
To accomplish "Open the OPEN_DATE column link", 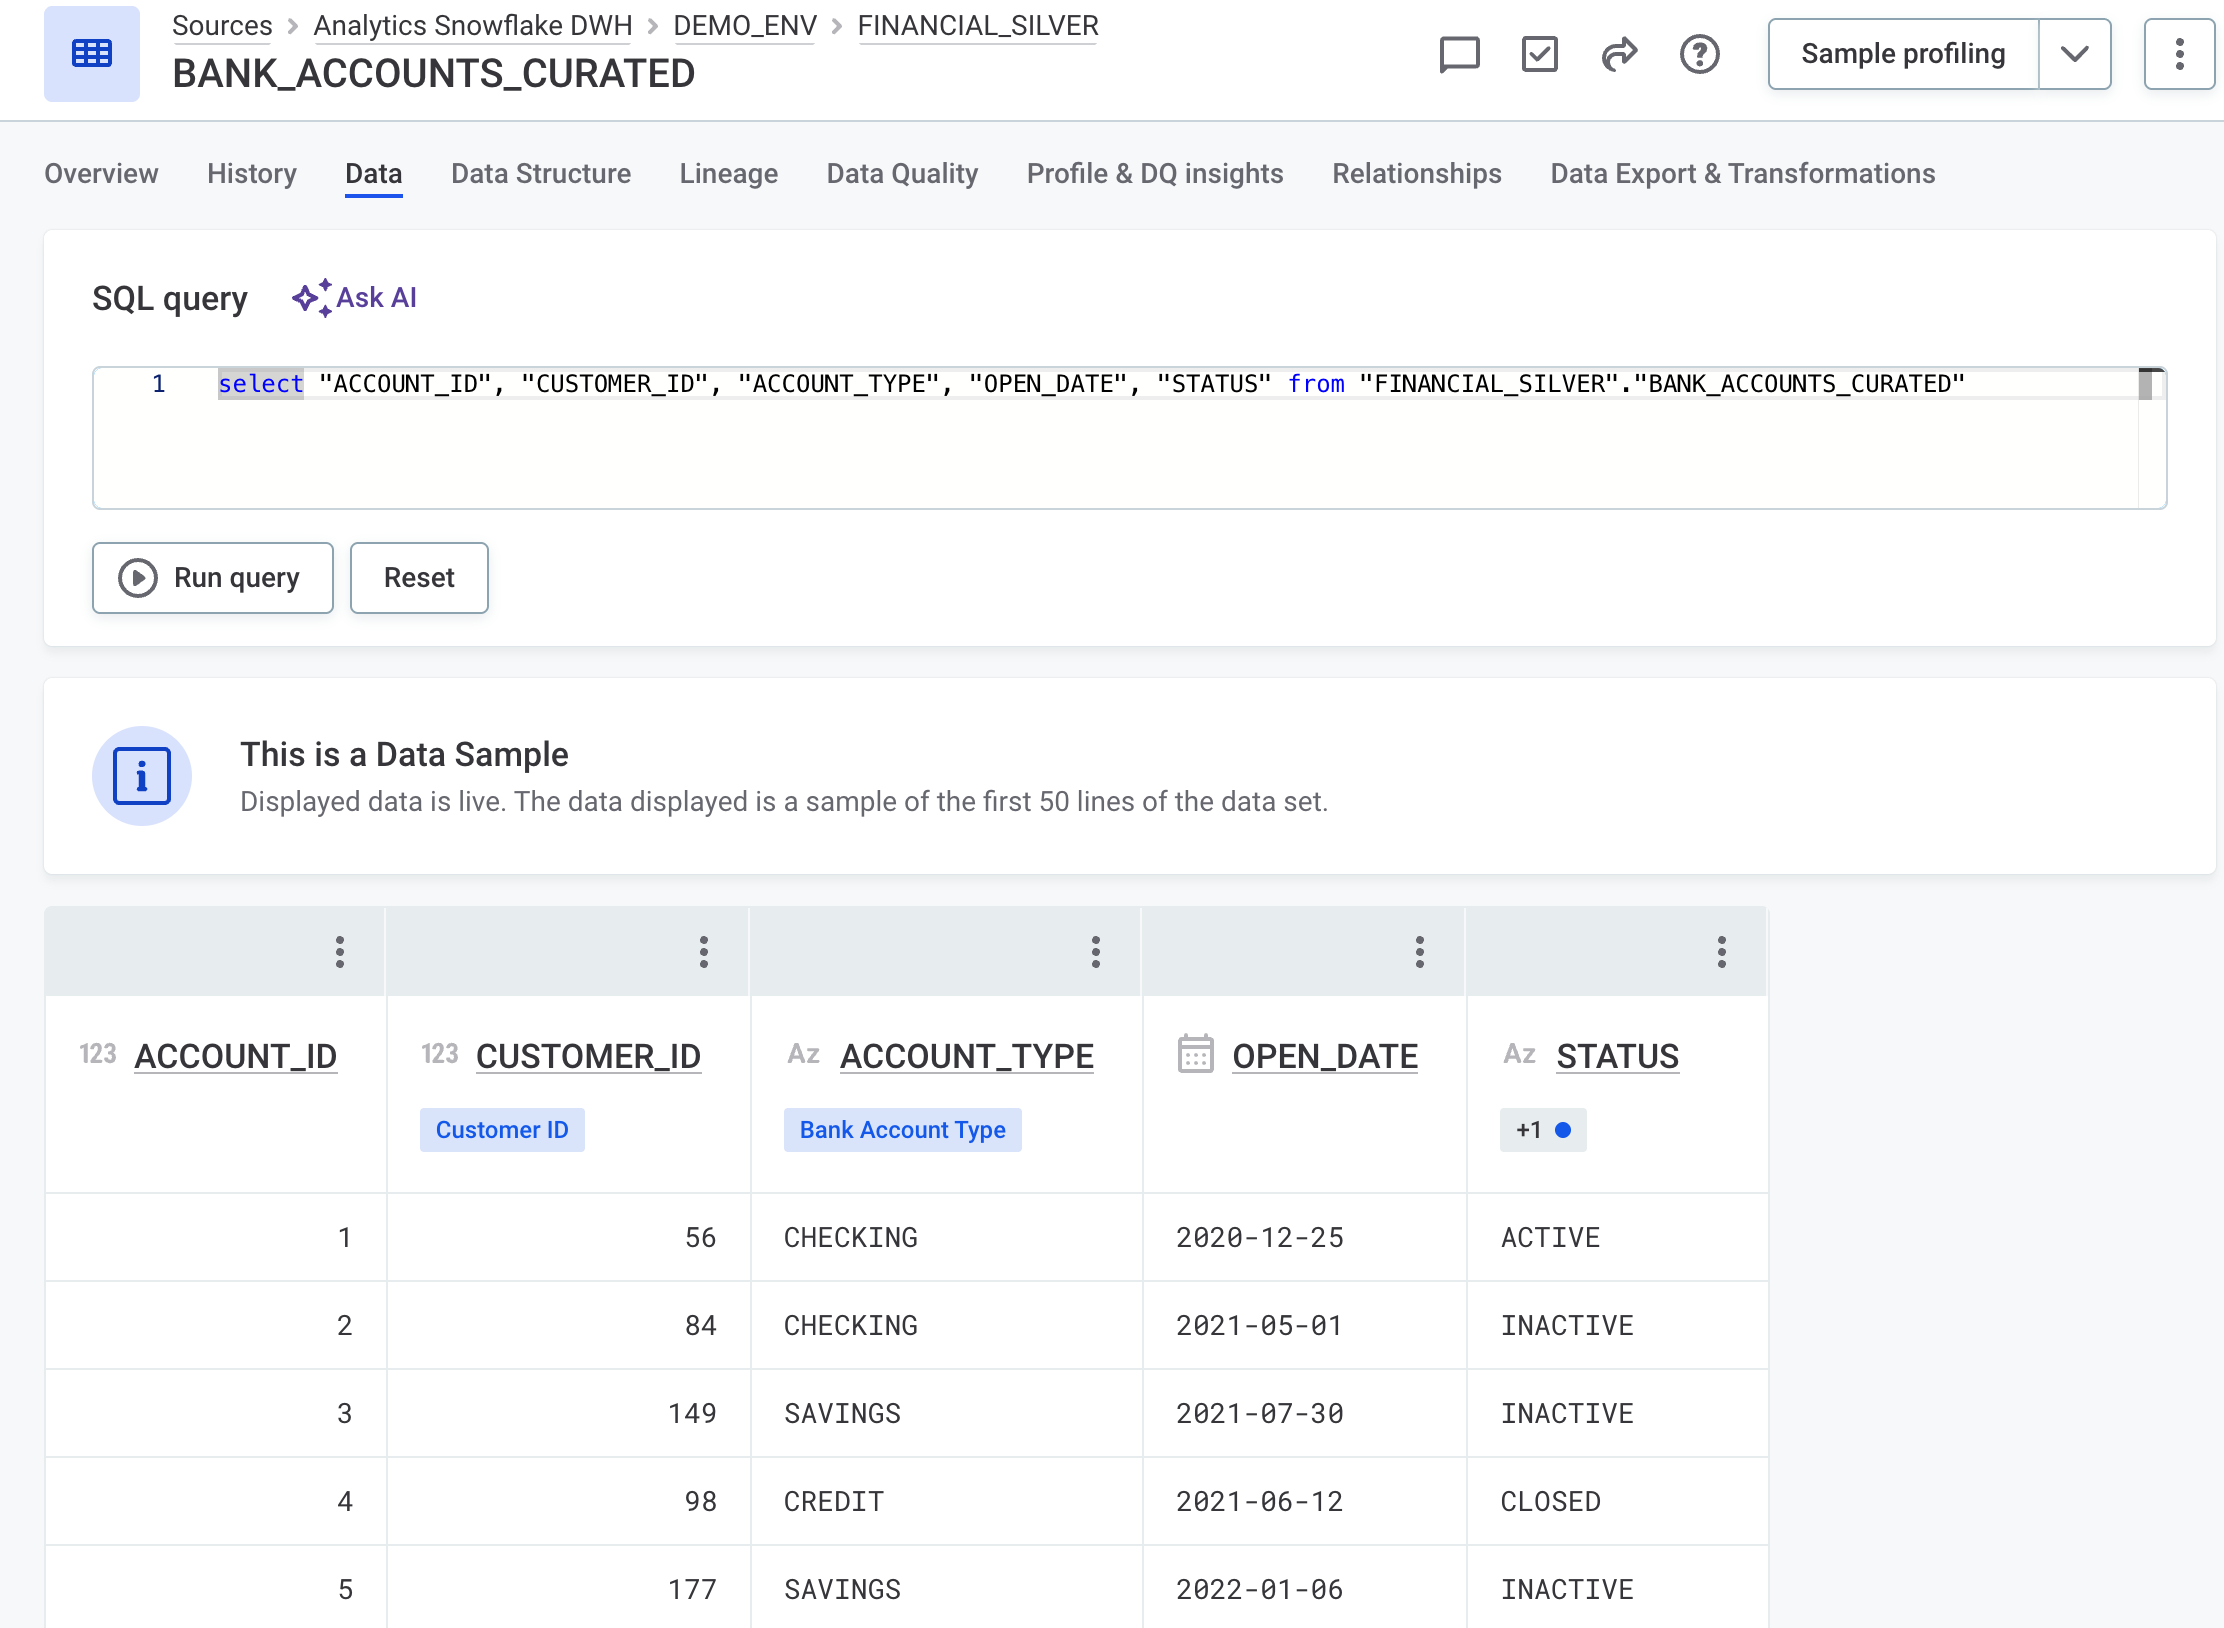I will click(x=1325, y=1056).
